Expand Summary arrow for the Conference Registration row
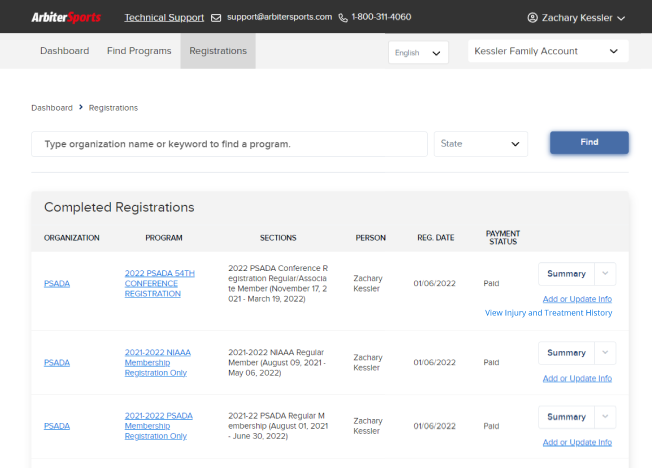The height and width of the screenshot is (468, 652). (605, 274)
